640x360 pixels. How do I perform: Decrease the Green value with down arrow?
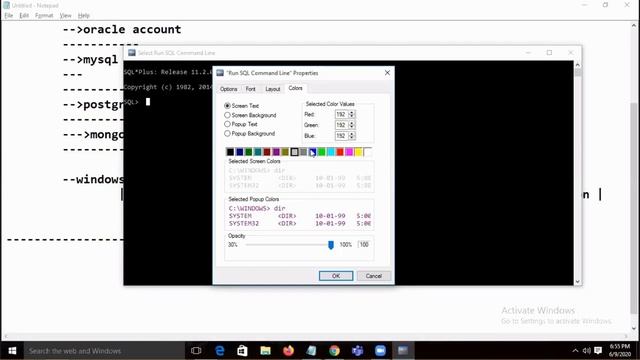[351, 127]
